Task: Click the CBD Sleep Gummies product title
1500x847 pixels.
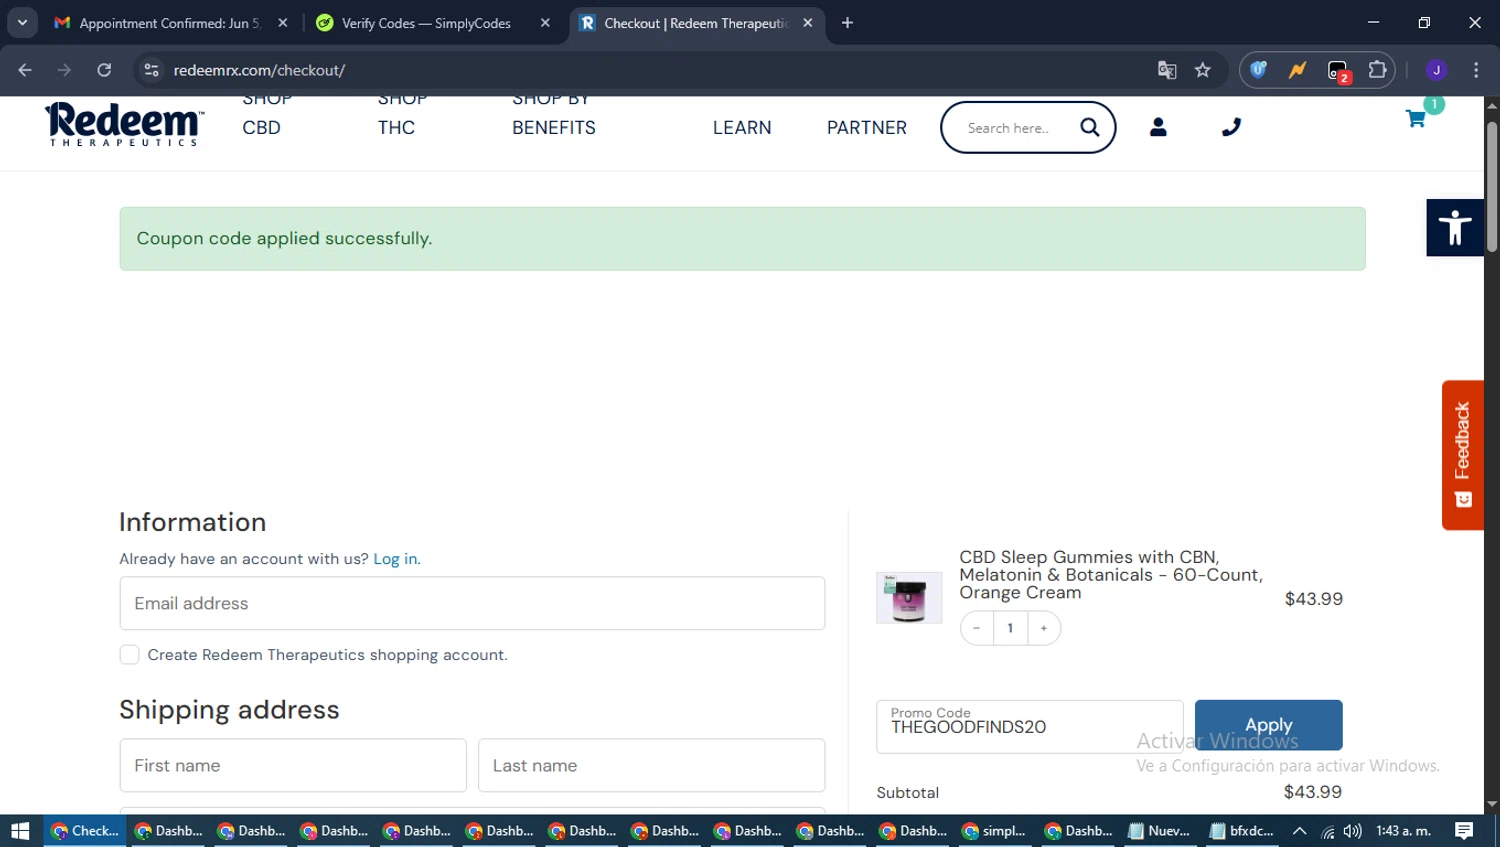Action: tap(1110, 575)
